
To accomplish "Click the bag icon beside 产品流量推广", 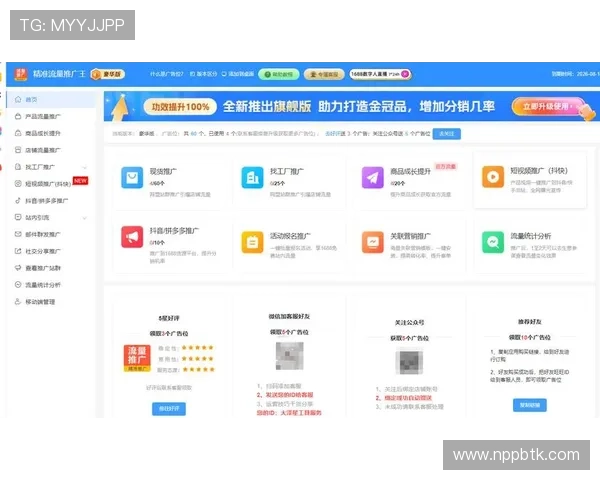I will coord(18,116).
